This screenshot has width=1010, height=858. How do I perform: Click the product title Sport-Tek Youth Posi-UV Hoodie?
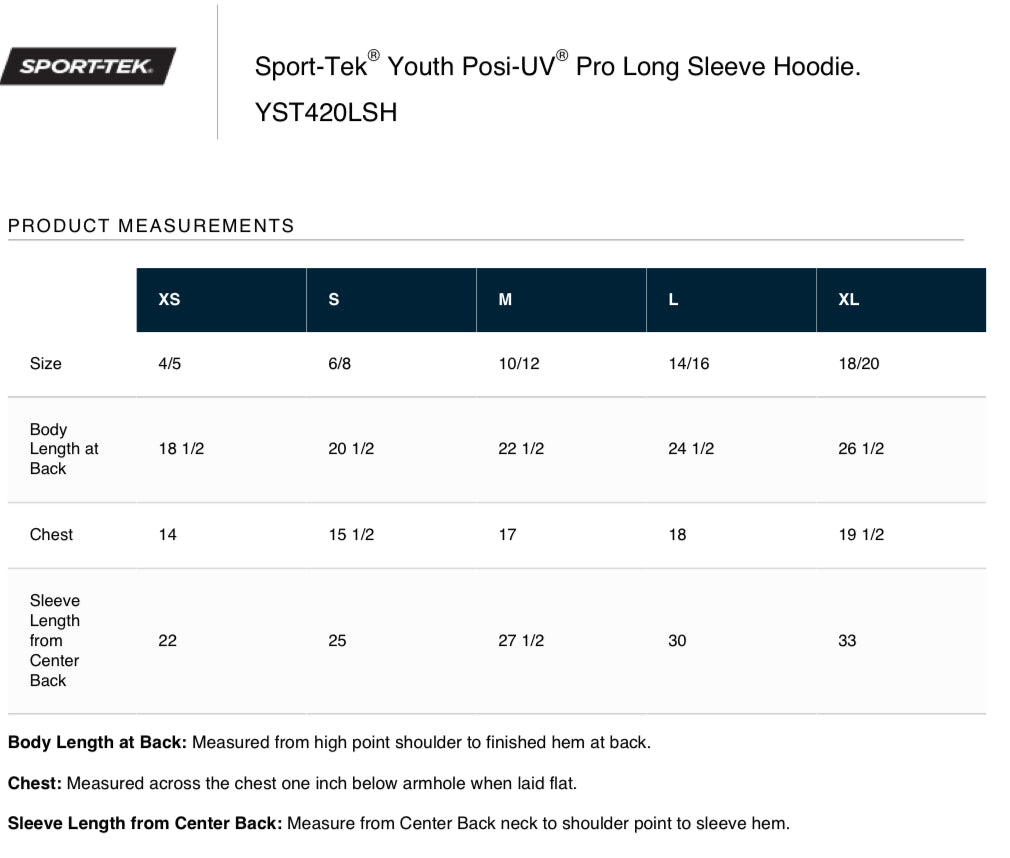(558, 66)
